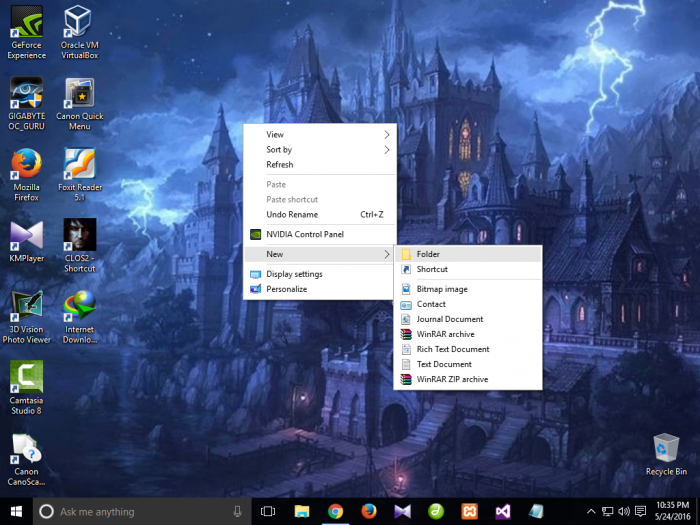700x525 pixels.
Task: Open the GeForce Experience desktop icon
Action: (27, 22)
